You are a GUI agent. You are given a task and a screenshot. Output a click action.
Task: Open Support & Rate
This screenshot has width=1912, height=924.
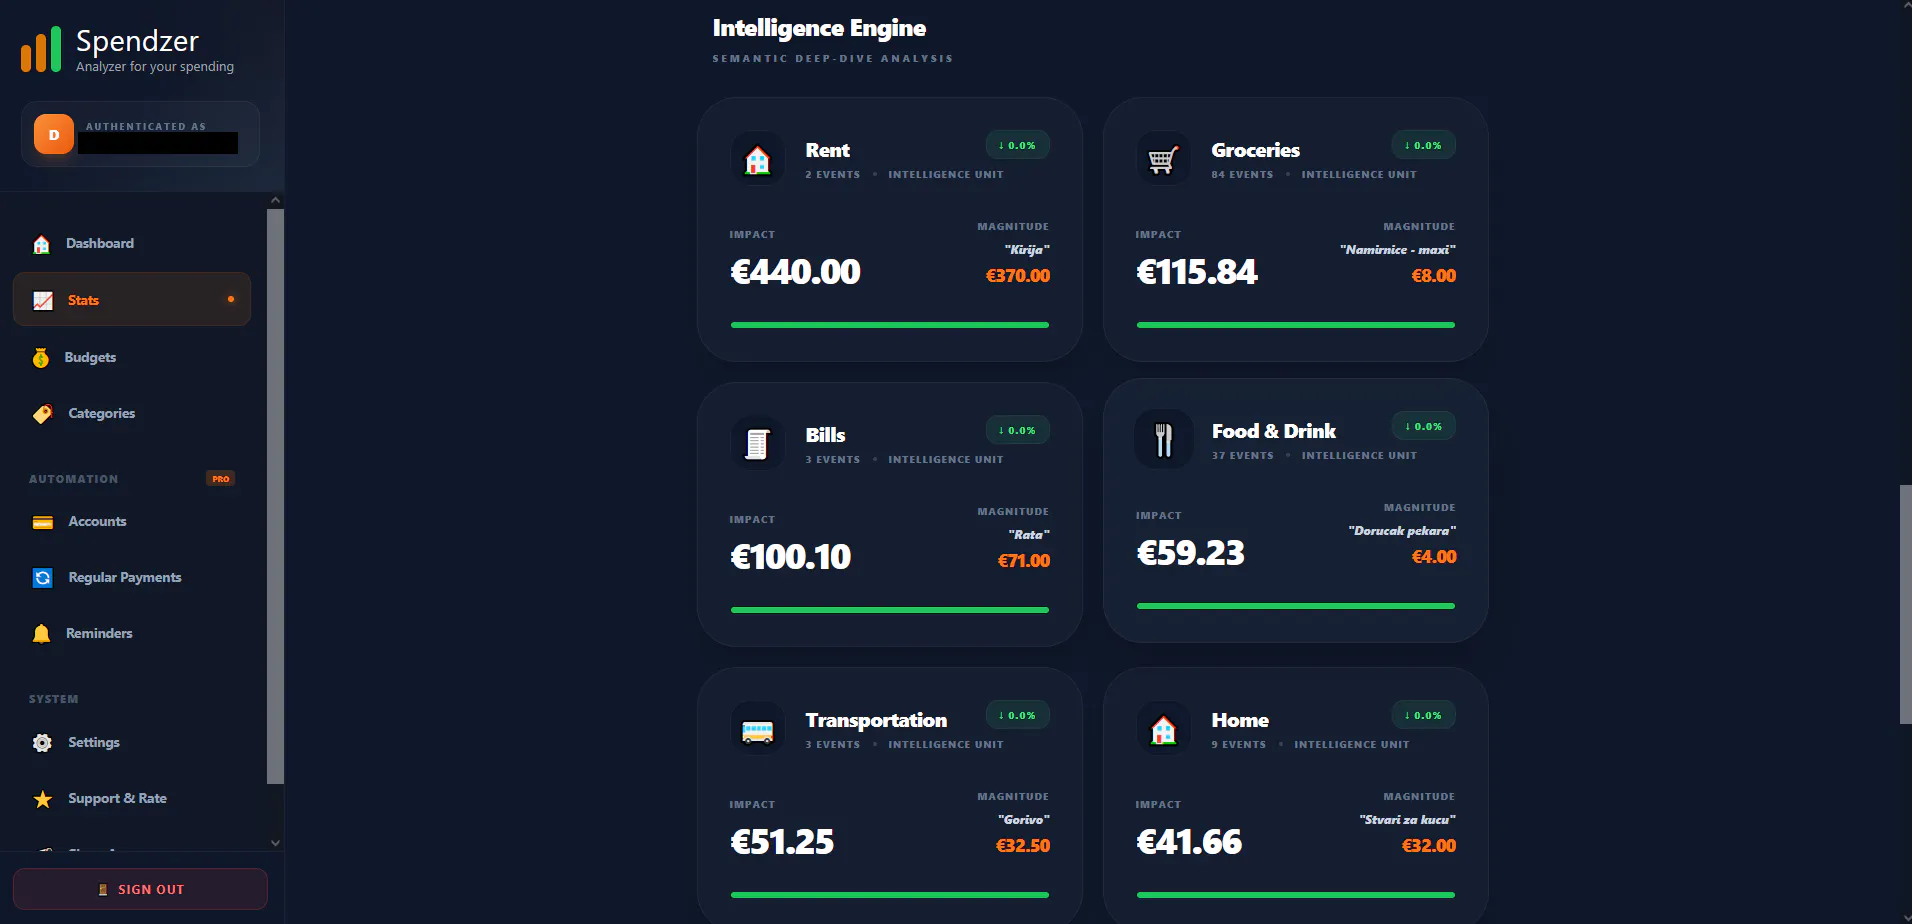point(132,799)
